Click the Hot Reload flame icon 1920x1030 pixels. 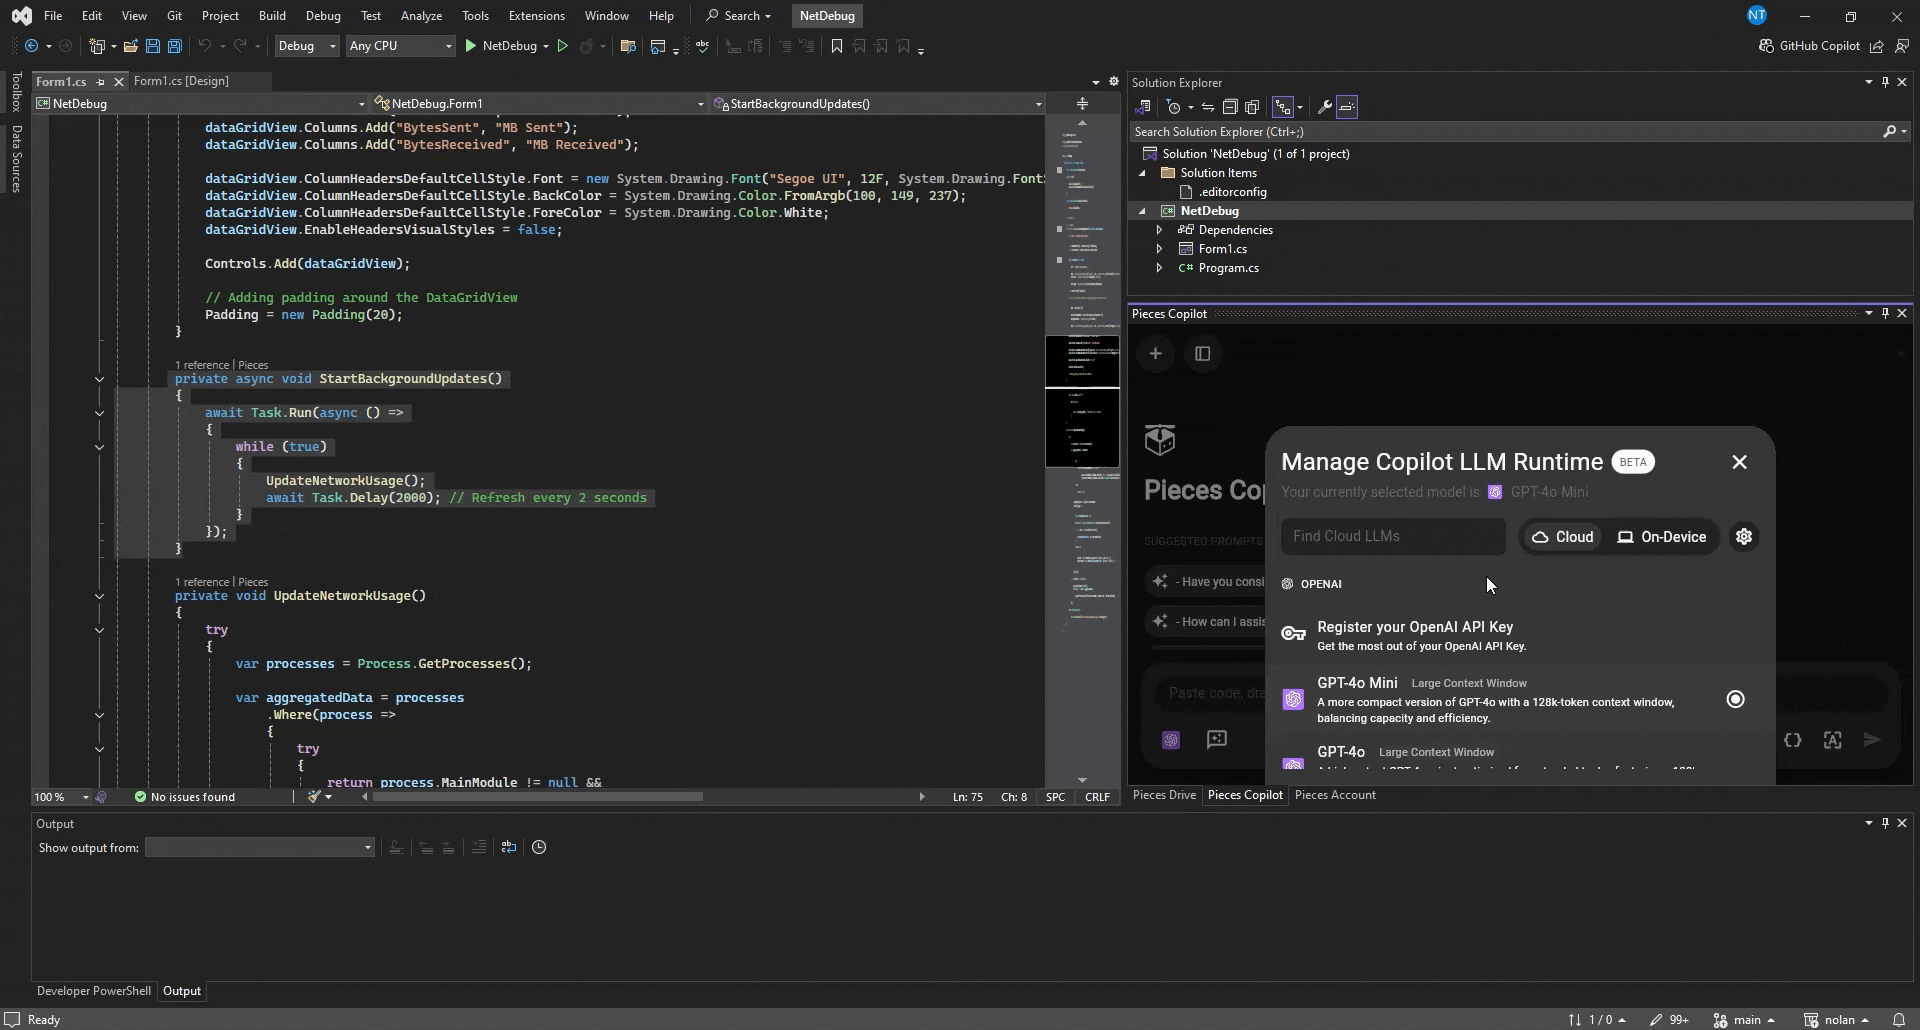pyautogui.click(x=586, y=46)
